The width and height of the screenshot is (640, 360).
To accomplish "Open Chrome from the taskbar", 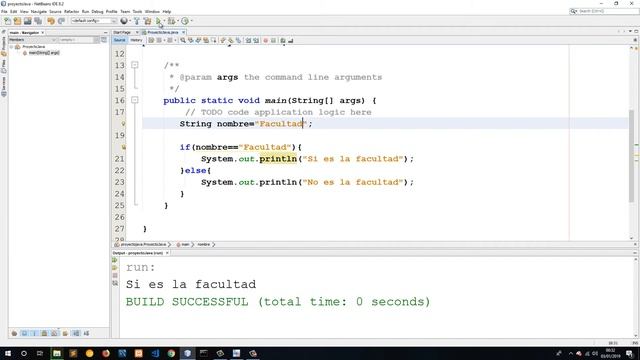I will click(171, 353).
